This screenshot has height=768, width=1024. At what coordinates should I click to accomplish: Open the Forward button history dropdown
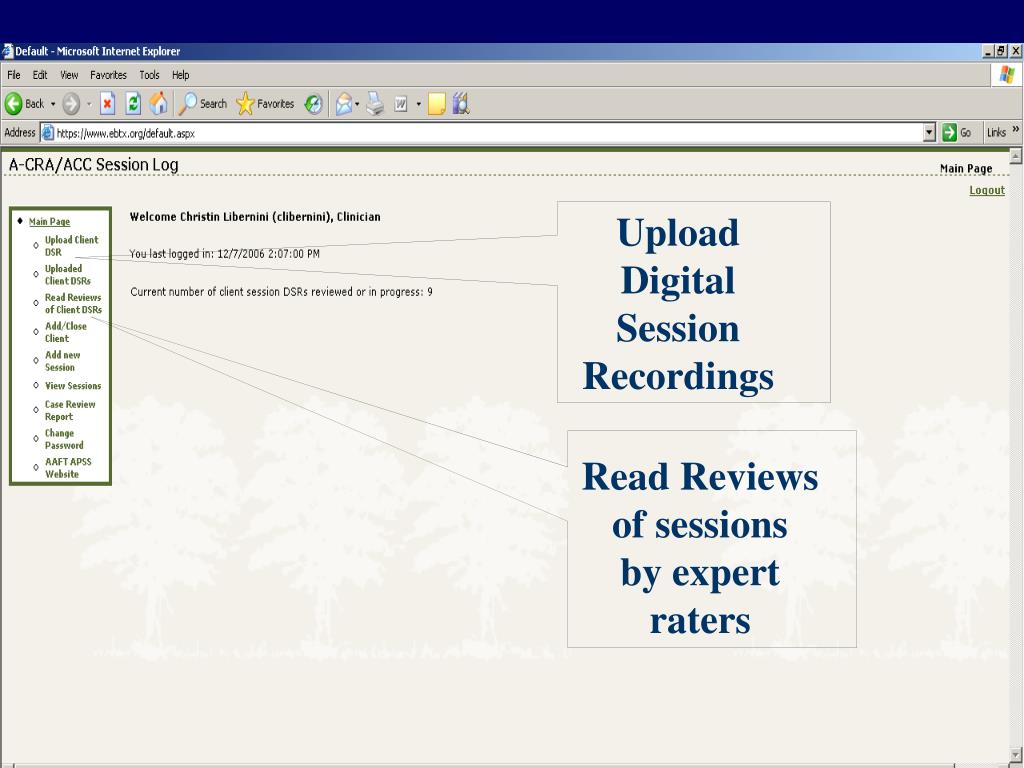[x=89, y=104]
